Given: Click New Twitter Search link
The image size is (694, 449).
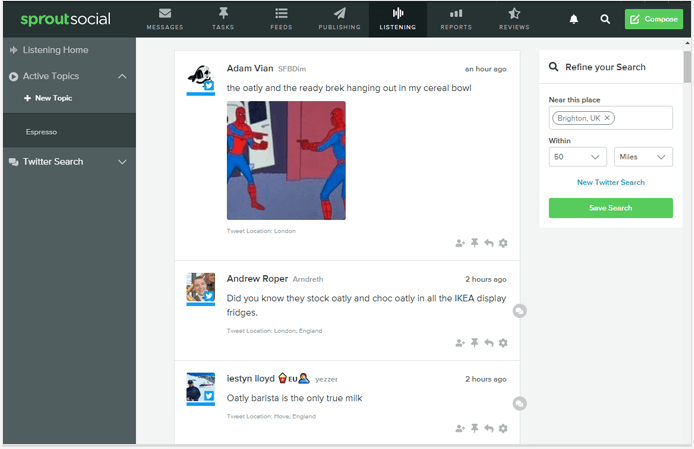Looking at the screenshot, I should pos(610,182).
